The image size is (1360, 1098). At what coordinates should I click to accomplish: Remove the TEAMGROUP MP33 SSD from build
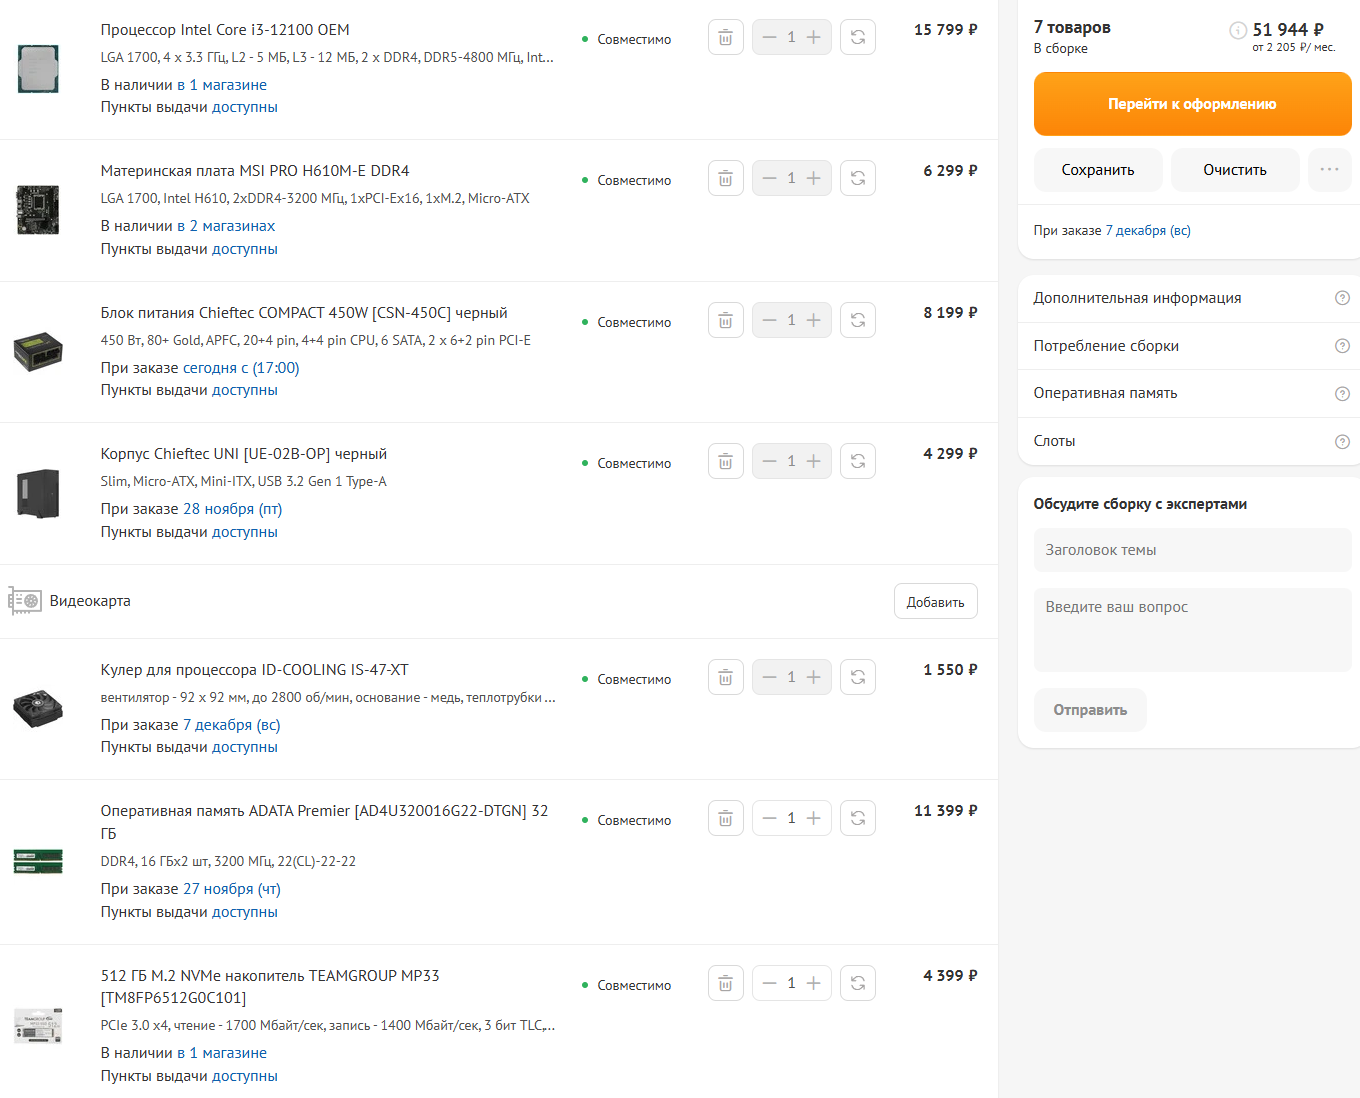[x=725, y=984]
